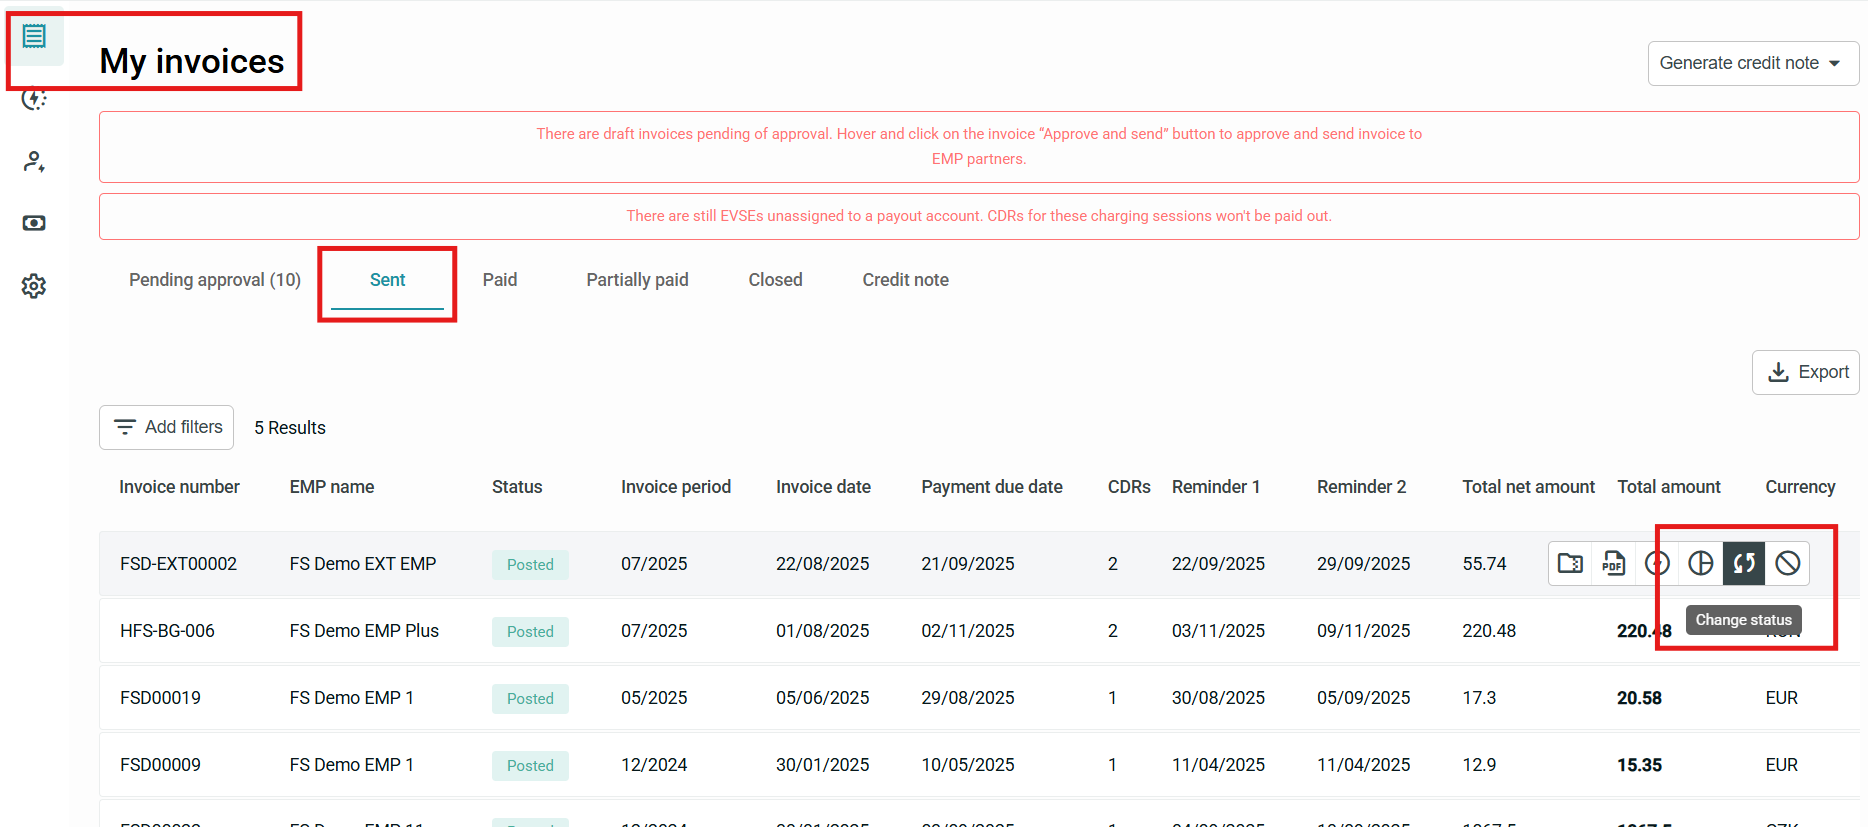The image size is (1868, 827).
Task: Click Posted status badge for FSD00009
Action: coord(530,766)
